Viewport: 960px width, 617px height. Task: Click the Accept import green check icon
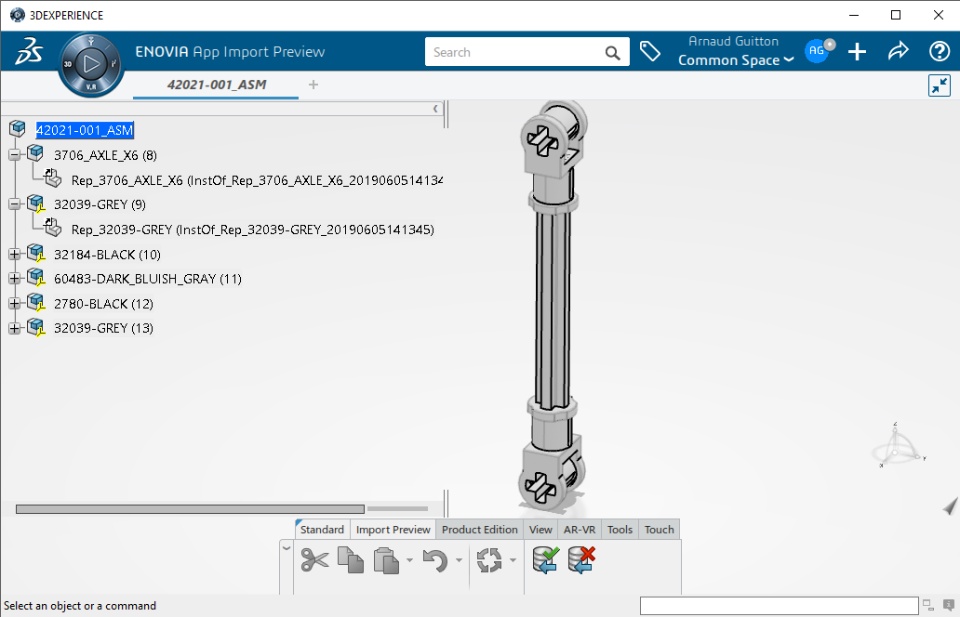tap(546, 559)
